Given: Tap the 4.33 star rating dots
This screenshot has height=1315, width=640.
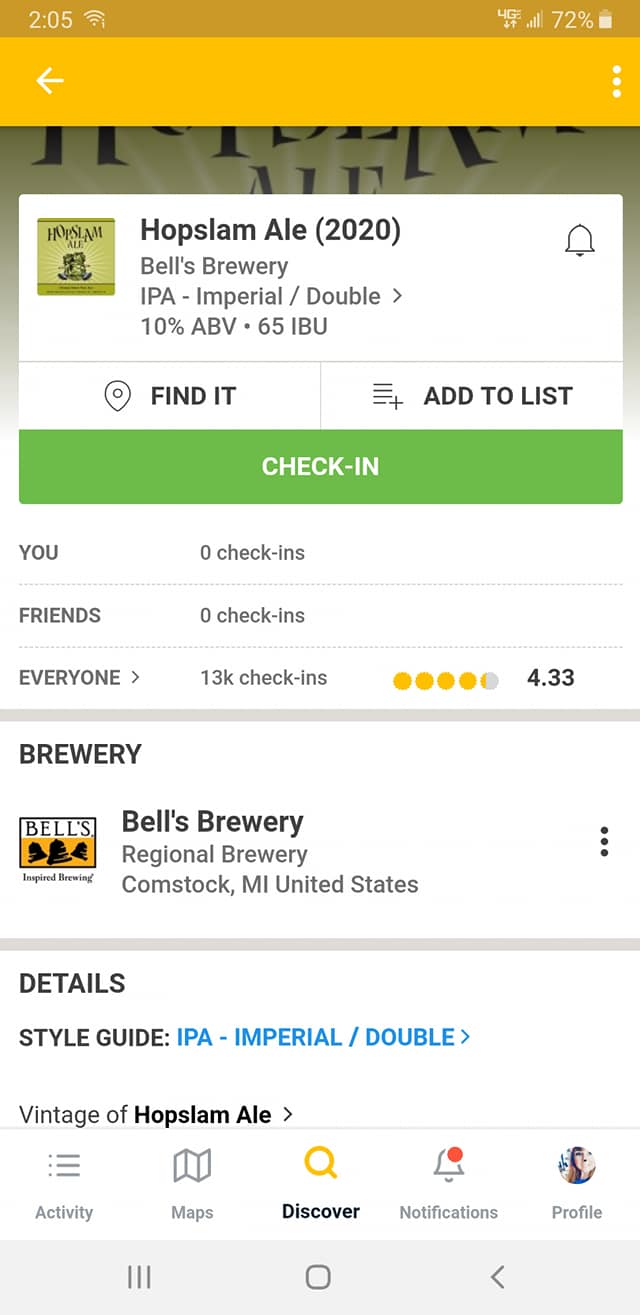Looking at the screenshot, I should 445,680.
